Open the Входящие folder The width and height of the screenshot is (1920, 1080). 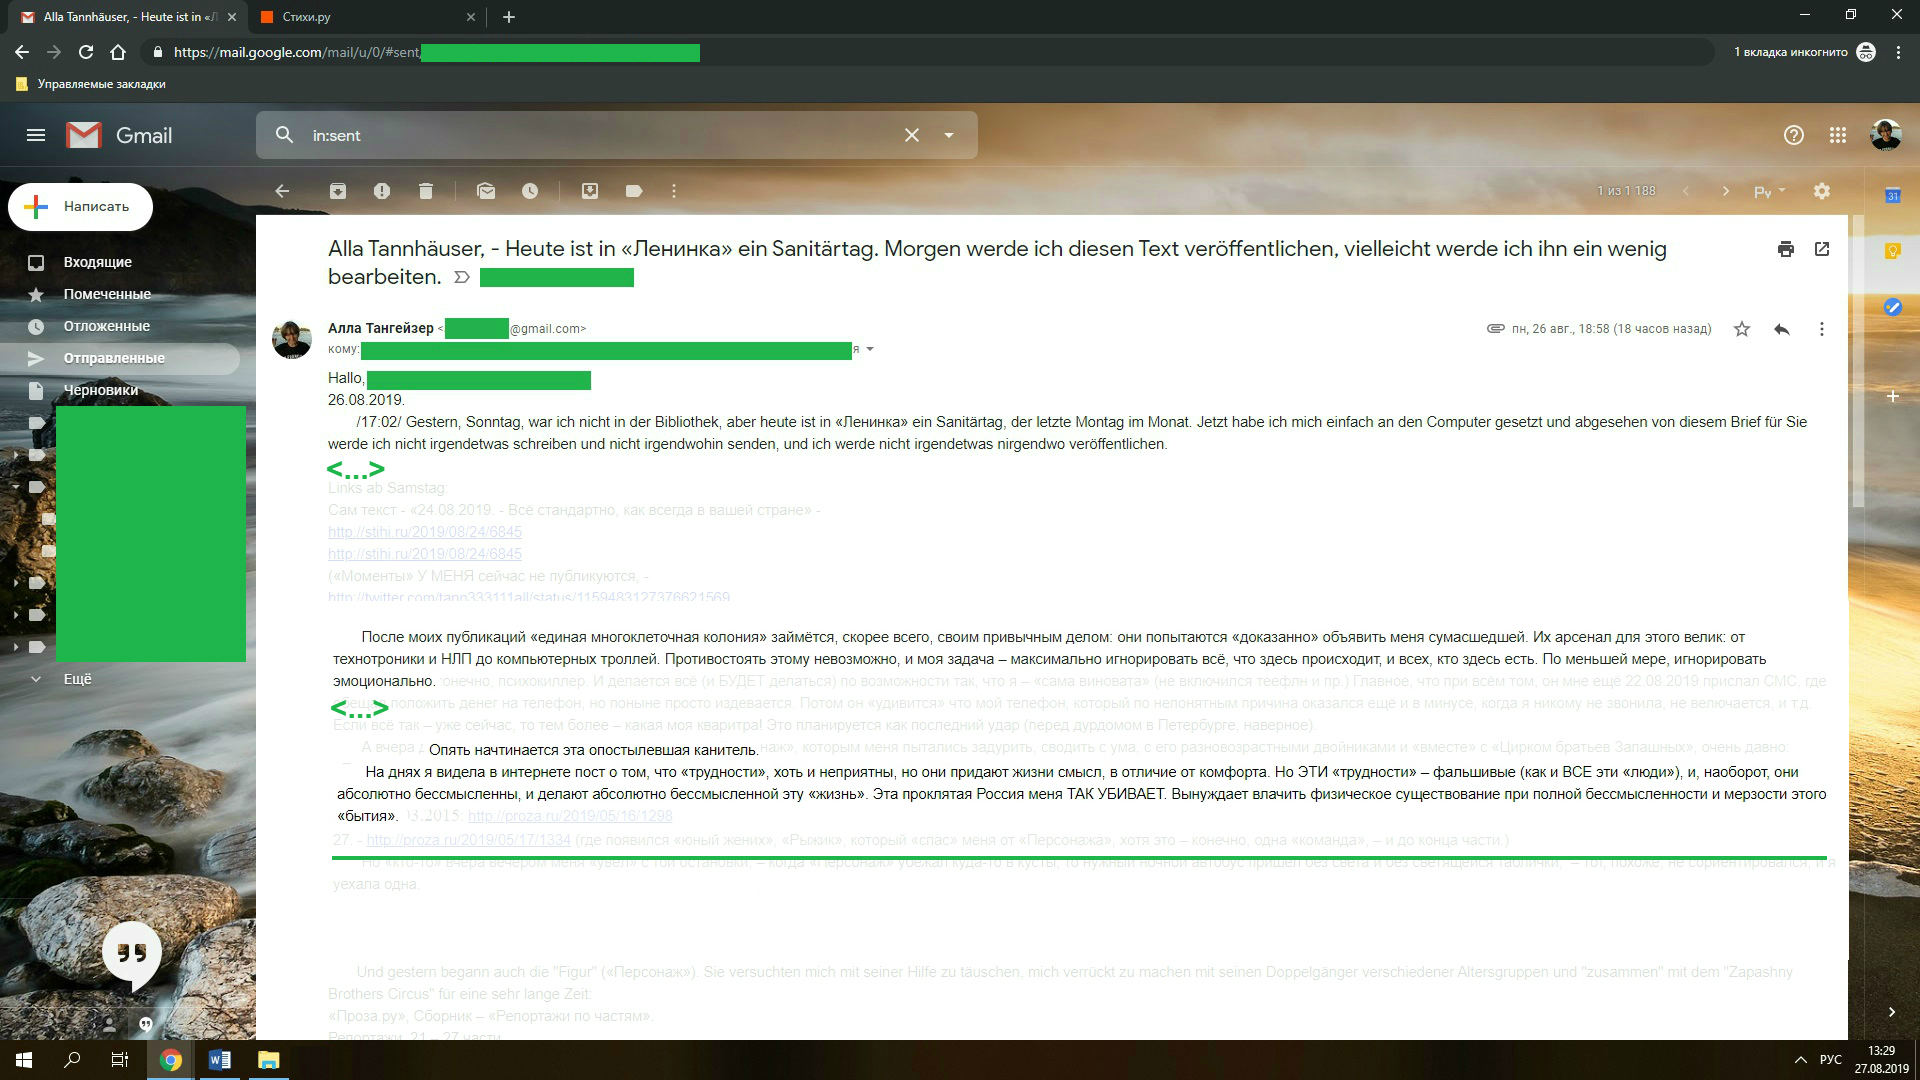(98, 262)
